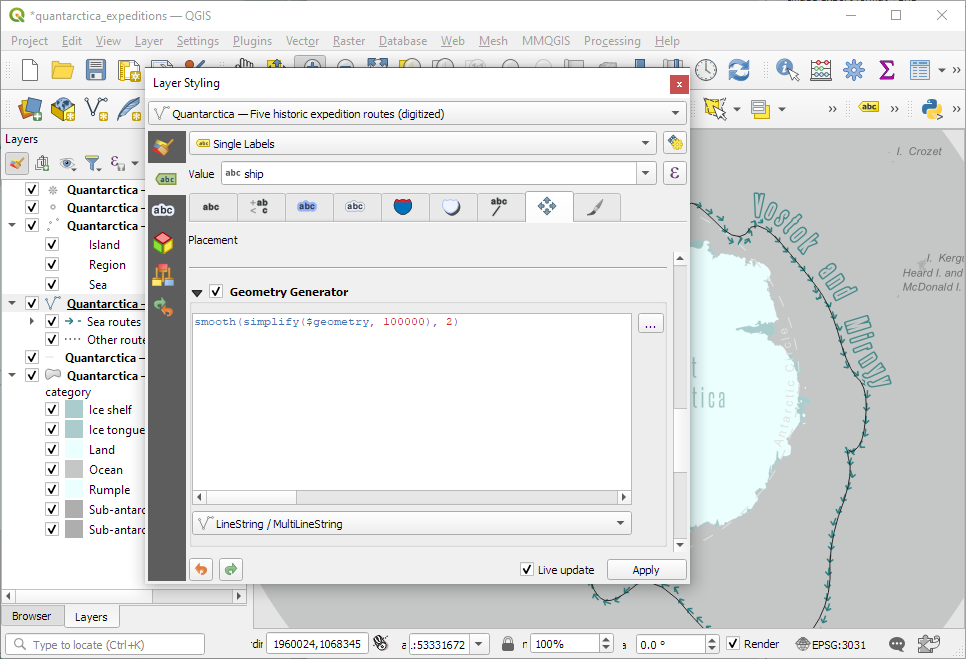Open messages log speech bubble icon
966x659 pixels.
coord(896,644)
